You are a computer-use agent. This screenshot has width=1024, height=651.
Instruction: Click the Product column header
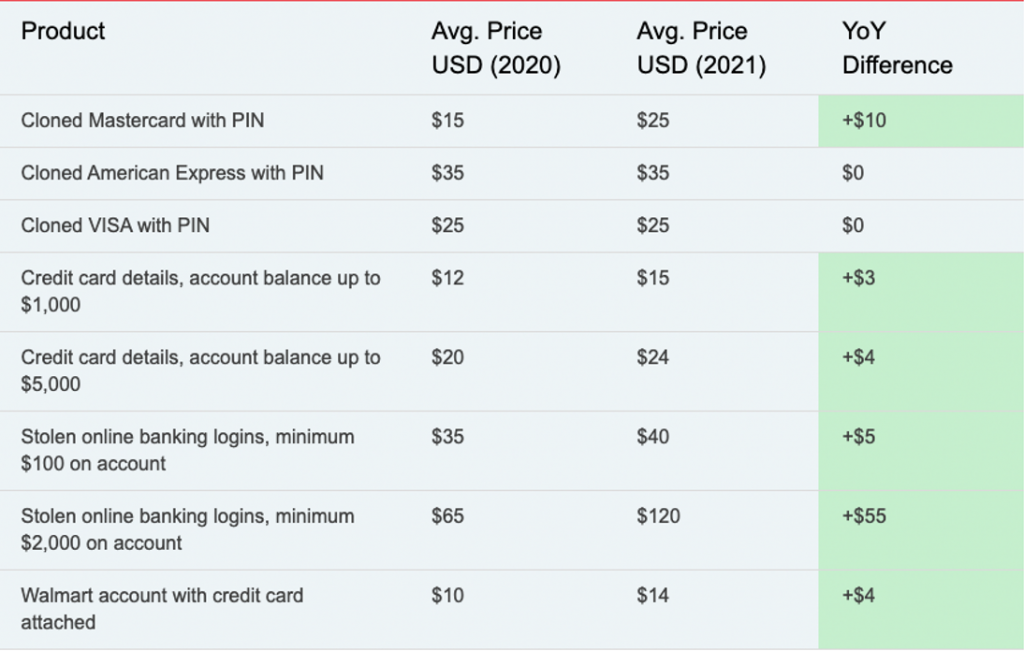coord(63,31)
